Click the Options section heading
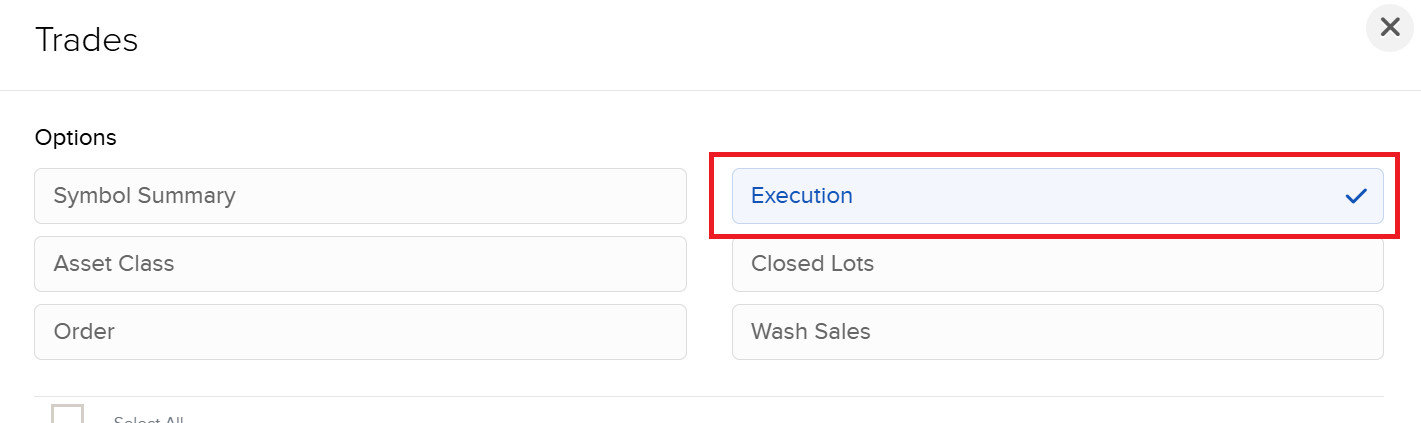This screenshot has width=1421, height=423. click(75, 137)
